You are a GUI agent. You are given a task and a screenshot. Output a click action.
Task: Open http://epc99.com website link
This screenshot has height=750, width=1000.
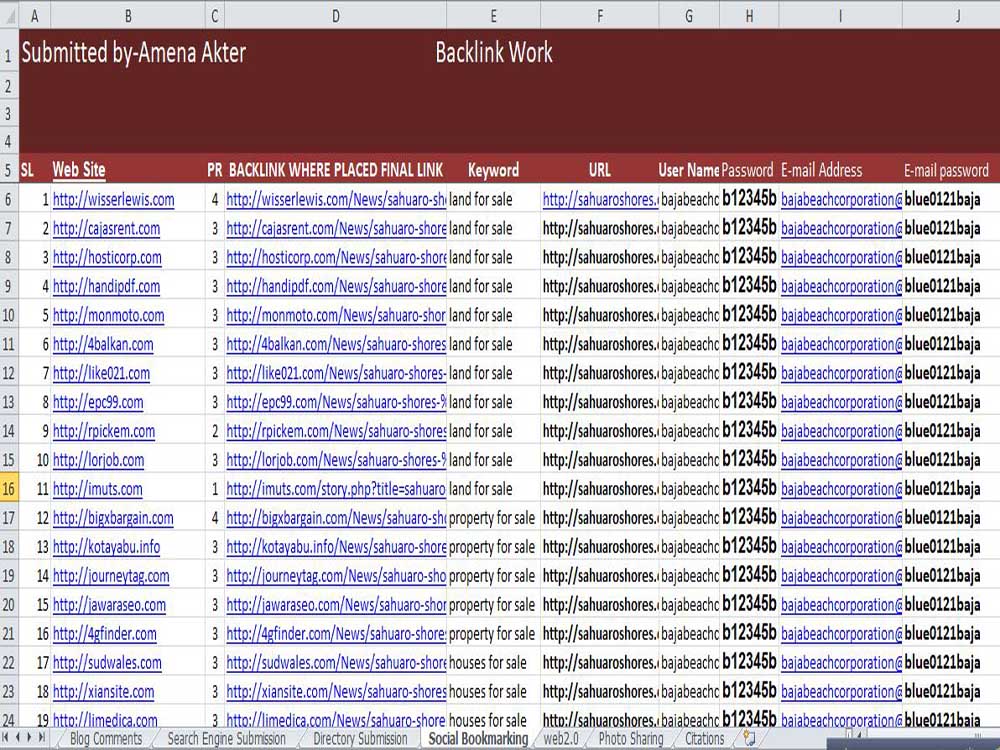(98, 402)
